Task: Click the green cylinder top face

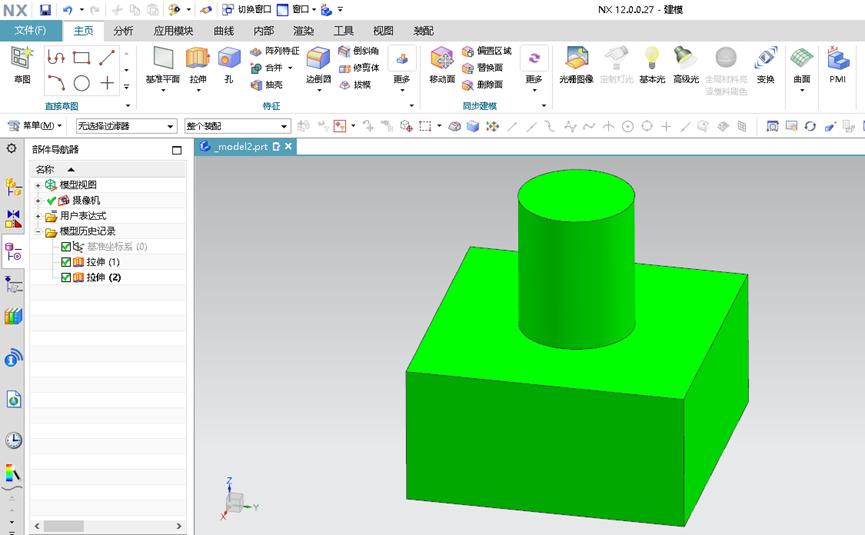Action: coord(576,195)
